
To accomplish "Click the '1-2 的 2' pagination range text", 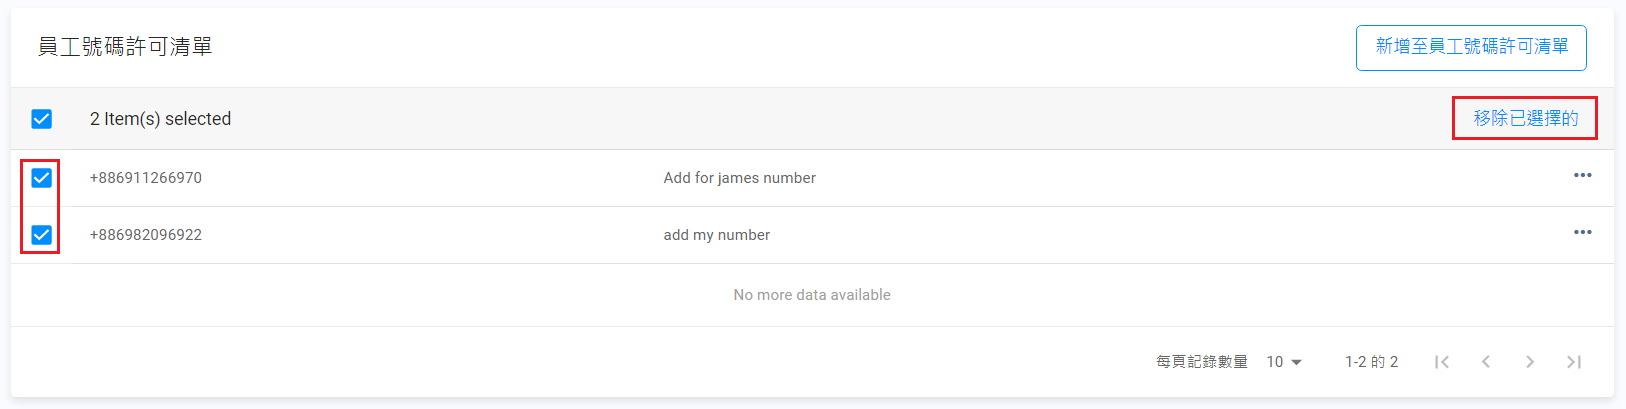I will pos(1371,362).
